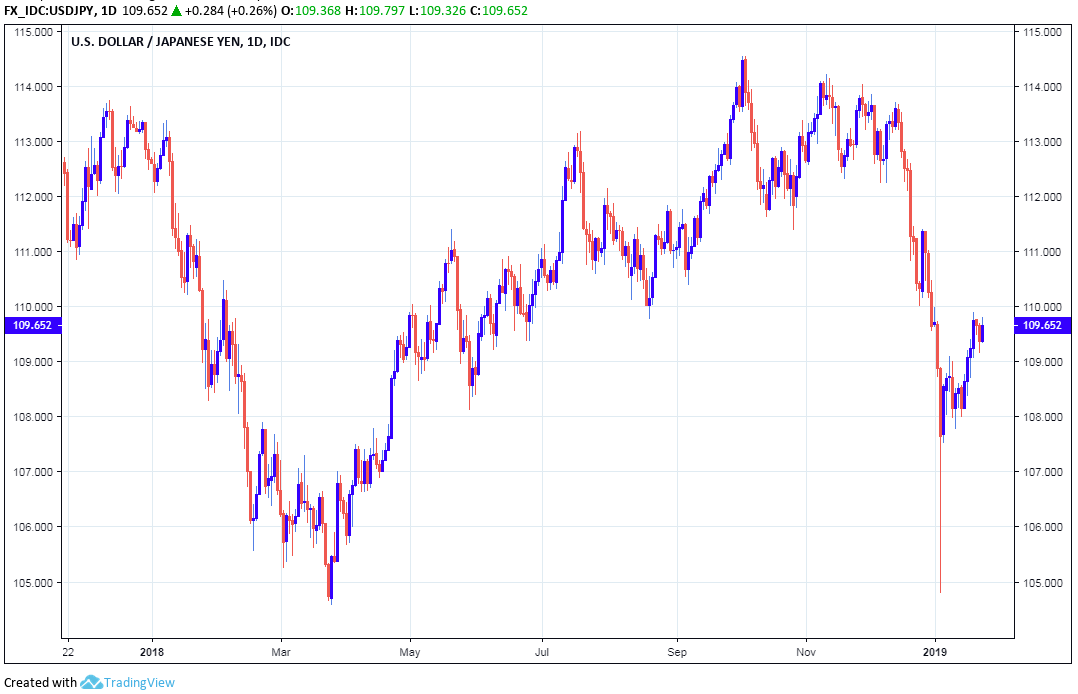
Task: Click the green up-arrow change indicator
Action: [177, 11]
